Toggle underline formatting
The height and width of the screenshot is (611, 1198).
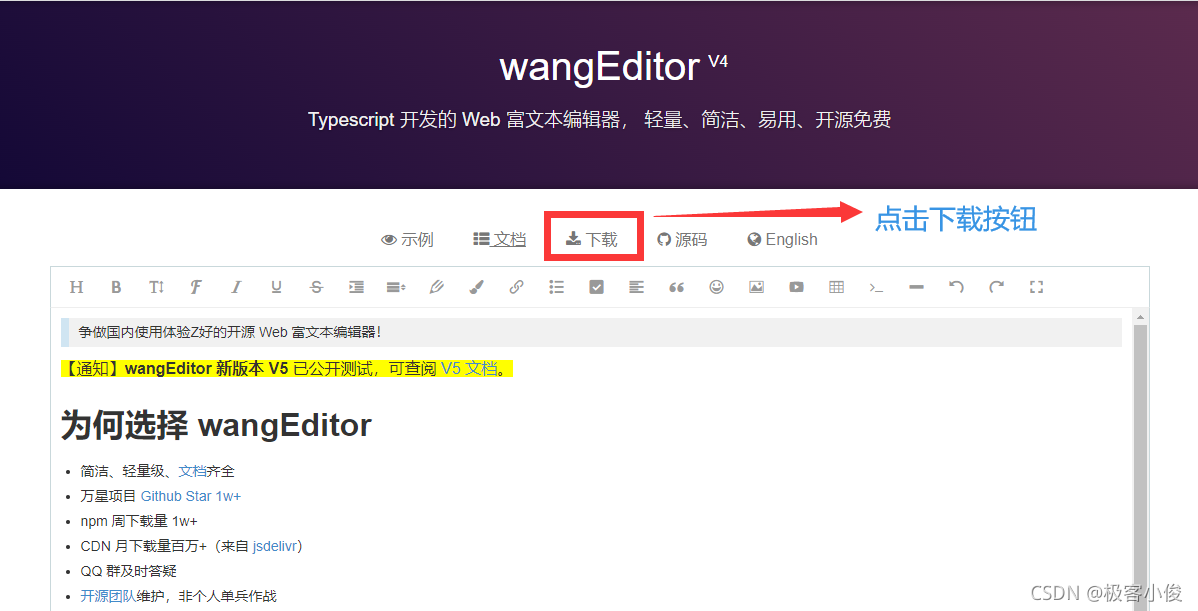coord(276,287)
